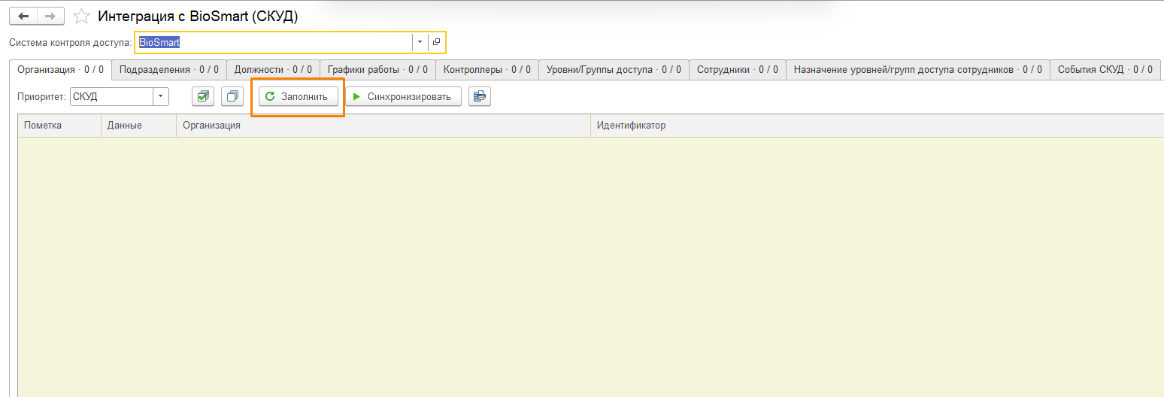1164x397 pixels.
Task: Check all rows with the green checkmarks icon
Action: 203,96
